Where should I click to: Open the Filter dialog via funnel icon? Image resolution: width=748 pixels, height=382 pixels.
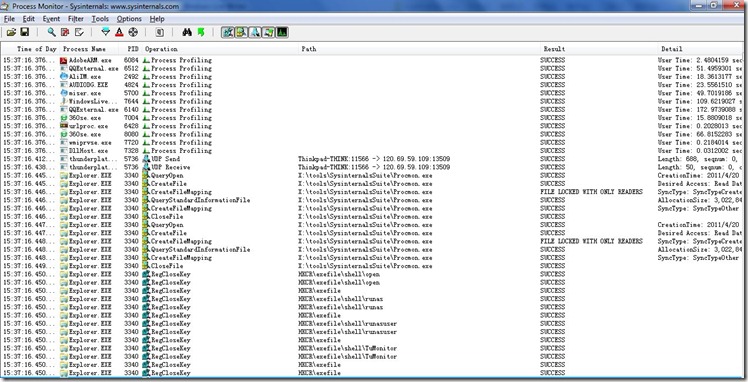tap(105, 32)
